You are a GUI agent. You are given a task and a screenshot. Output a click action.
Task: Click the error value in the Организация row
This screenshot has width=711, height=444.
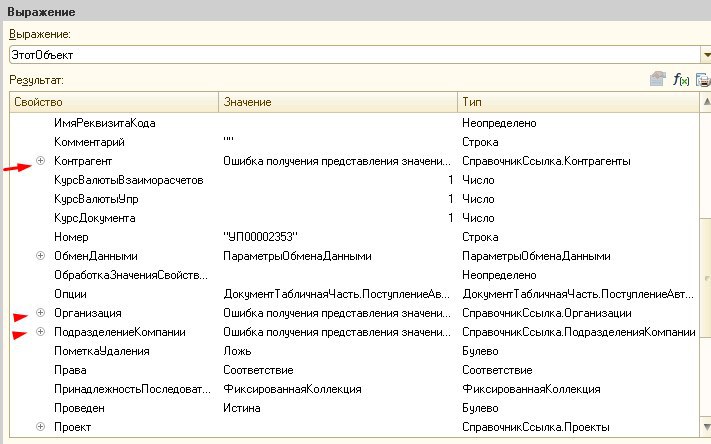click(337, 313)
